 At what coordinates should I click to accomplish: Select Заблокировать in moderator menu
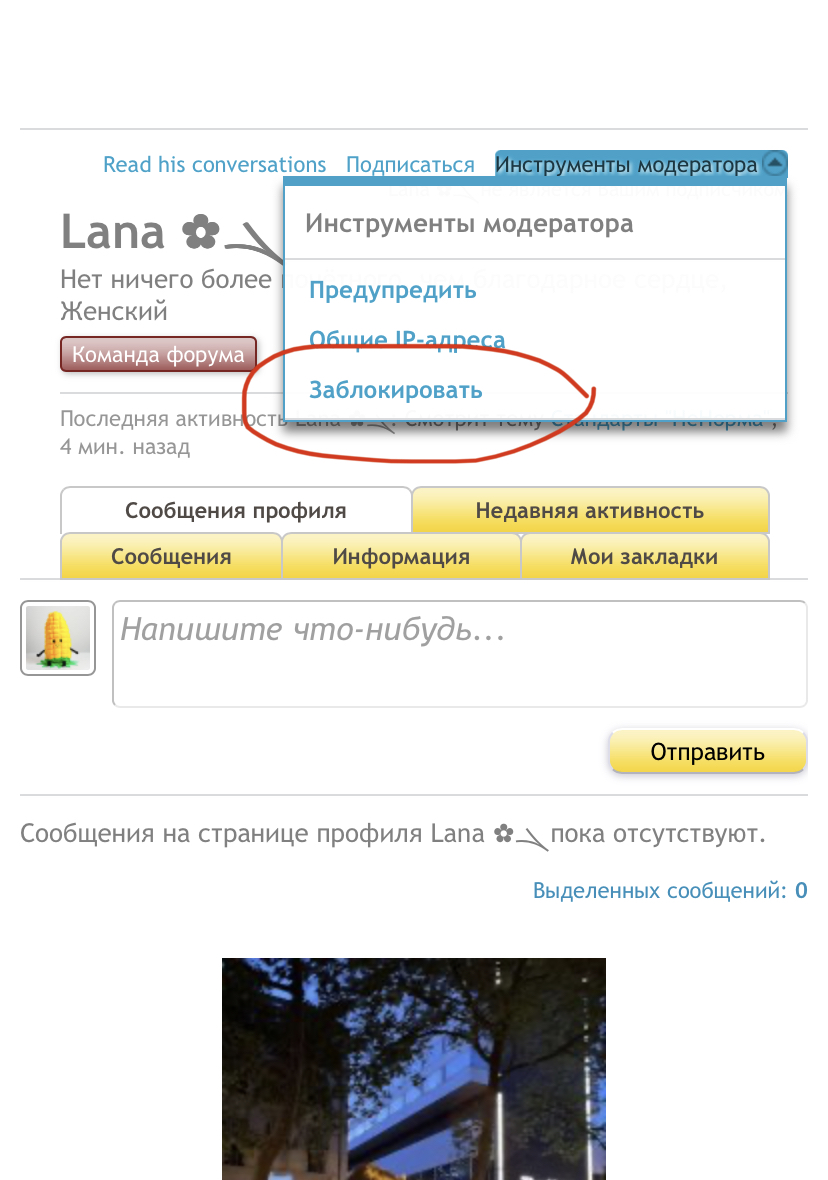point(395,391)
